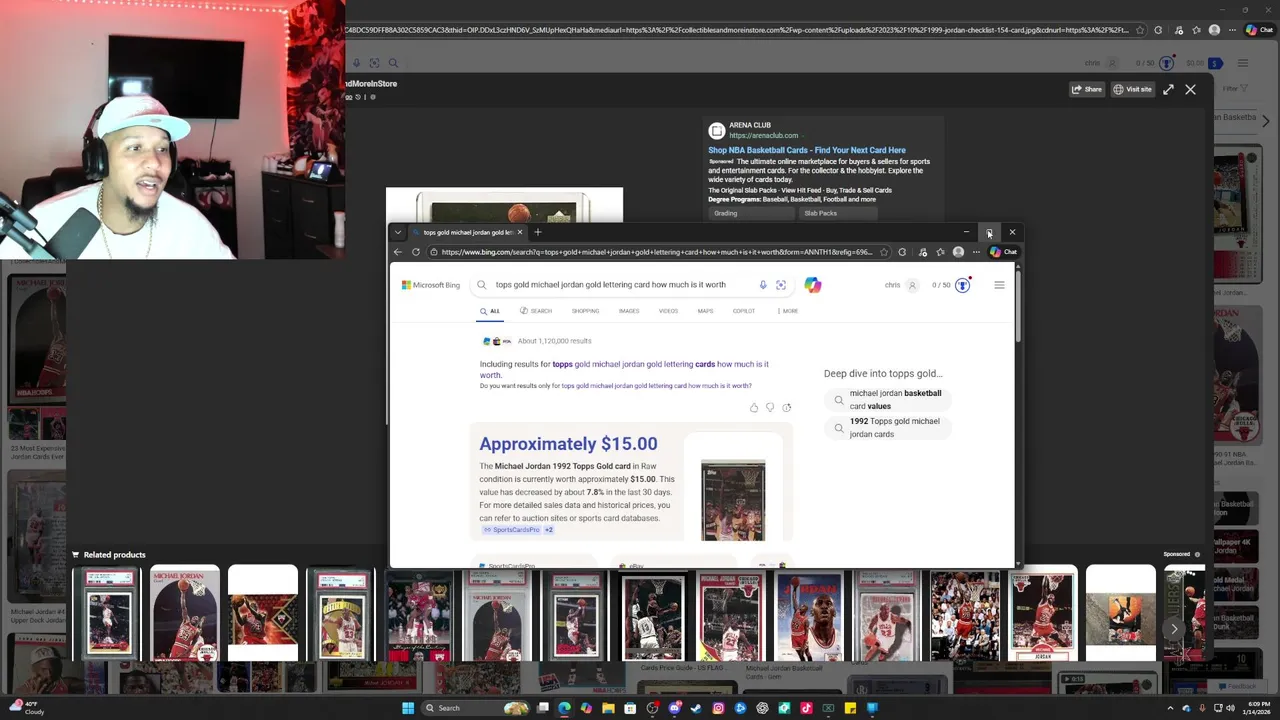Click the Bing Rewards trophy badge in front window
Screen dimensions: 1280x720
(x=962, y=285)
